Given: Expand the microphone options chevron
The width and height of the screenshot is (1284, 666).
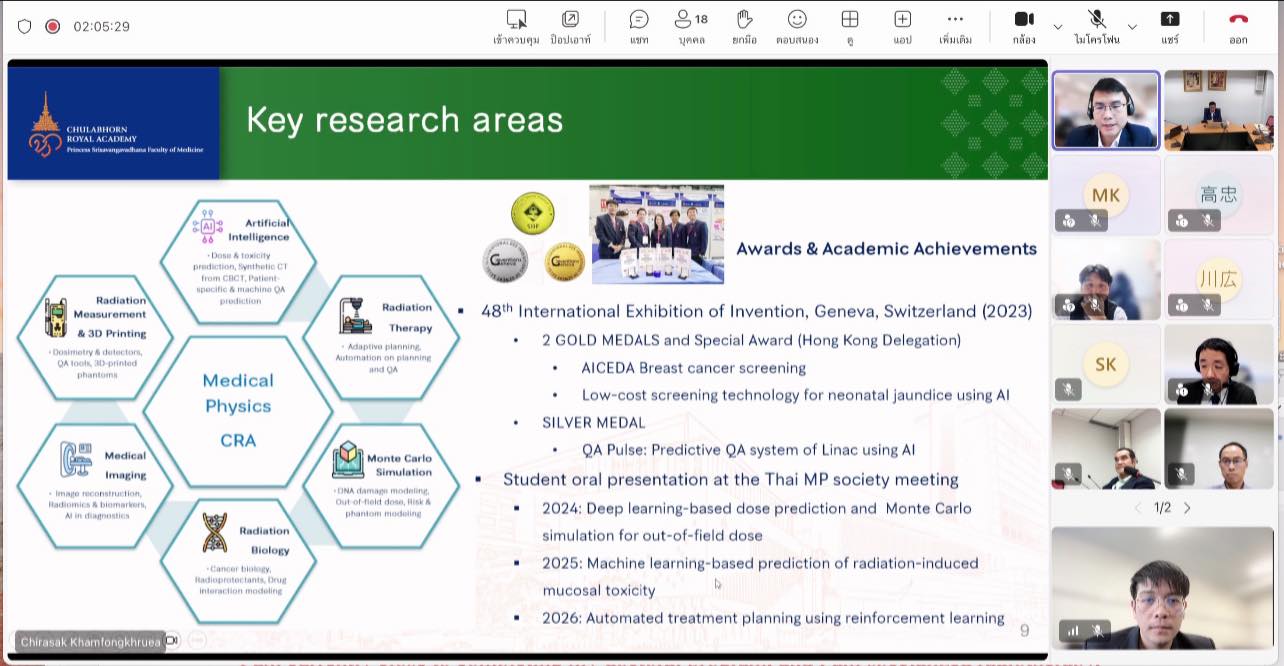Looking at the screenshot, I should point(1132,27).
